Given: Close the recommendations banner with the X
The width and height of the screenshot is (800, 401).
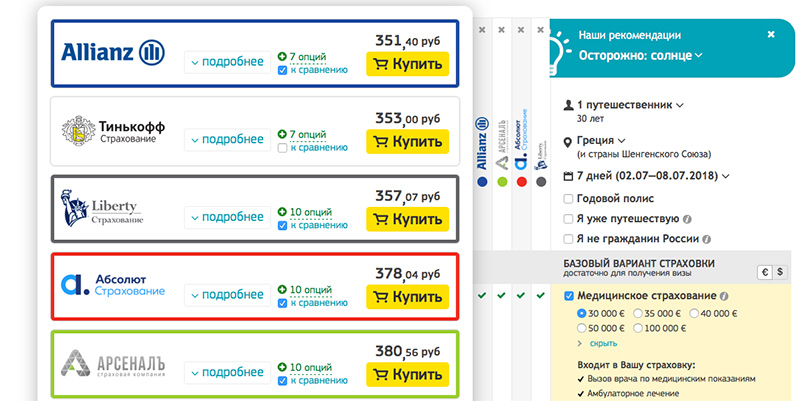Looking at the screenshot, I should (x=771, y=34).
